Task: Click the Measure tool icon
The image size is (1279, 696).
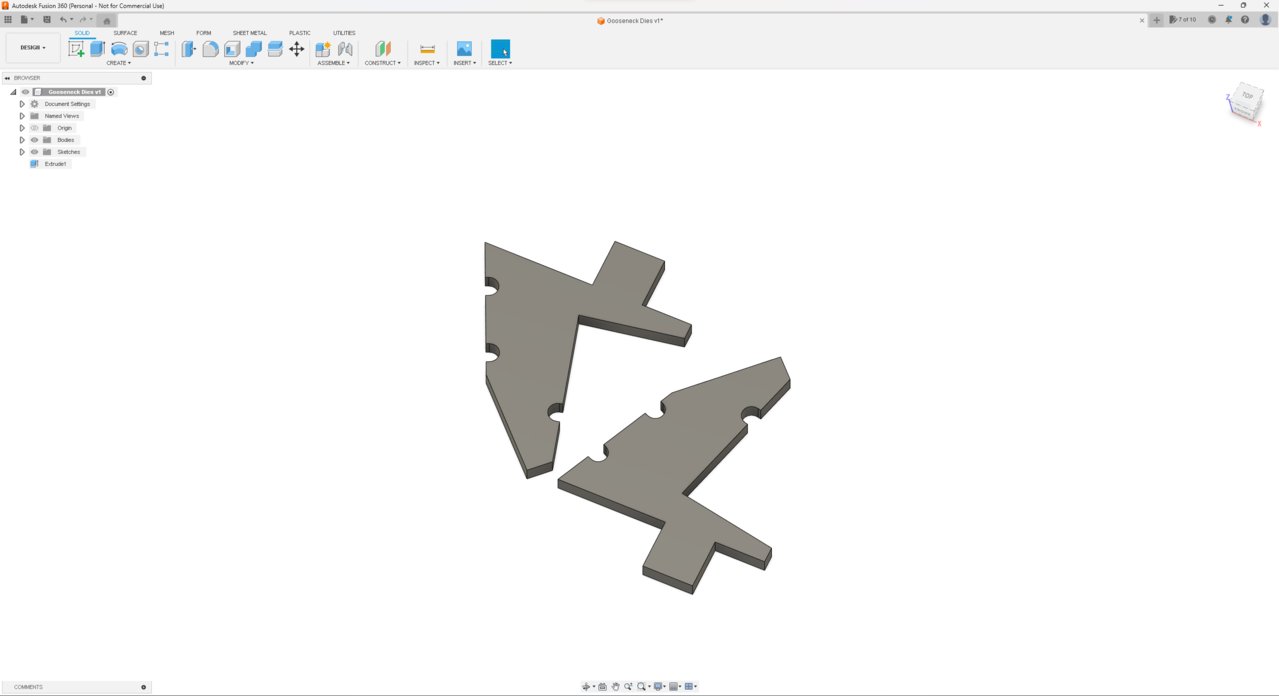Action: click(427, 49)
